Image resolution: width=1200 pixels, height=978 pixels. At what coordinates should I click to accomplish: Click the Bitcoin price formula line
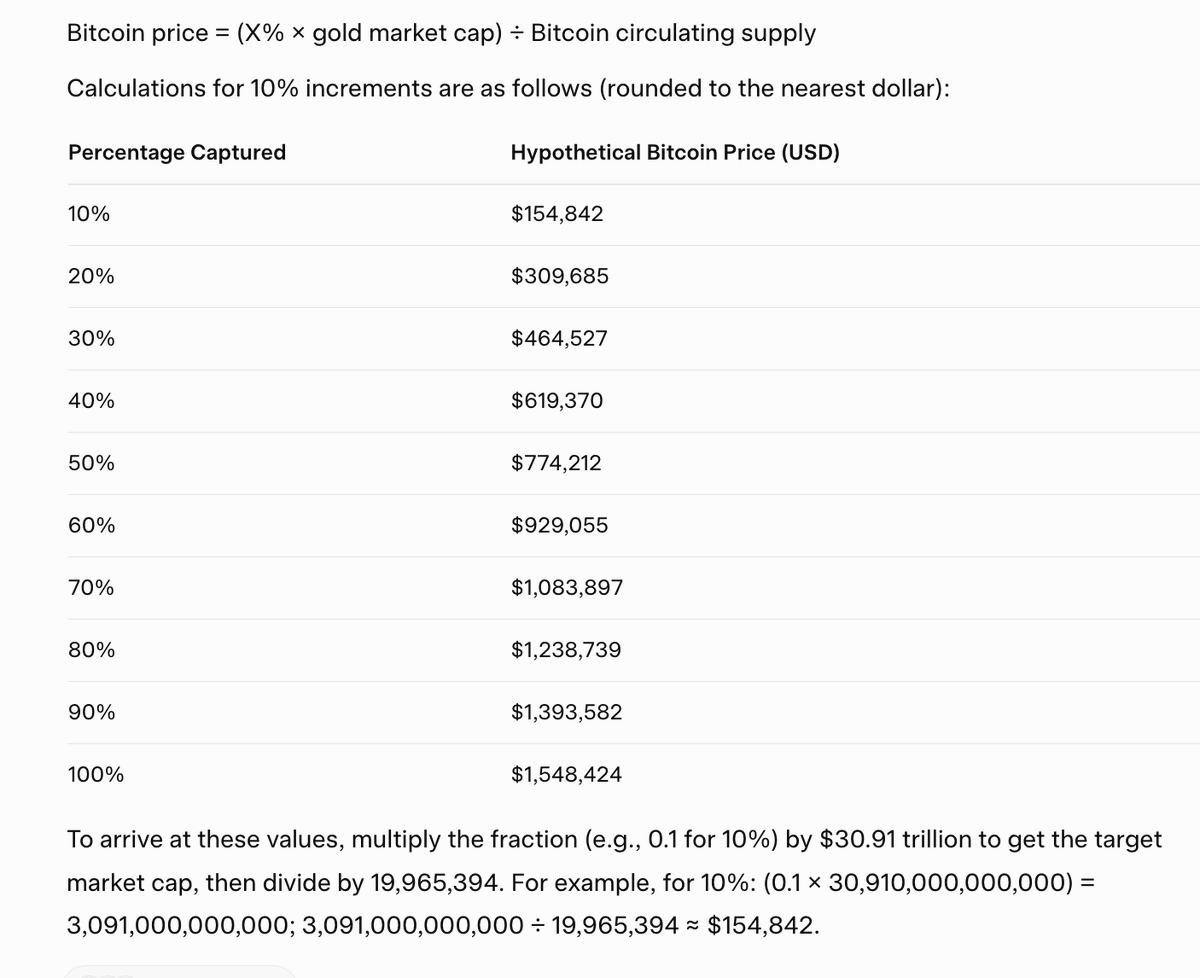pos(441,33)
